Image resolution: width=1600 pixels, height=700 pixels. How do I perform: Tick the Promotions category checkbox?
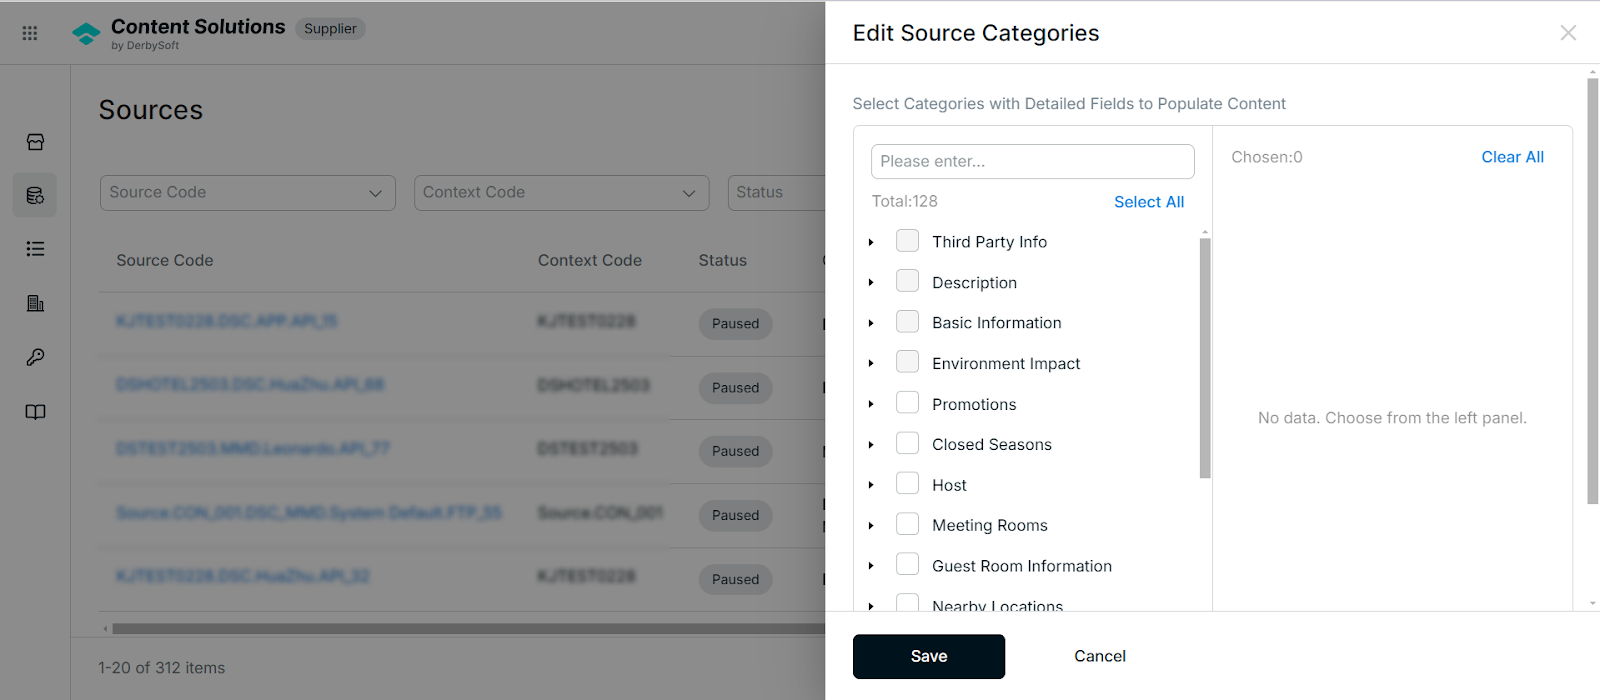(907, 403)
